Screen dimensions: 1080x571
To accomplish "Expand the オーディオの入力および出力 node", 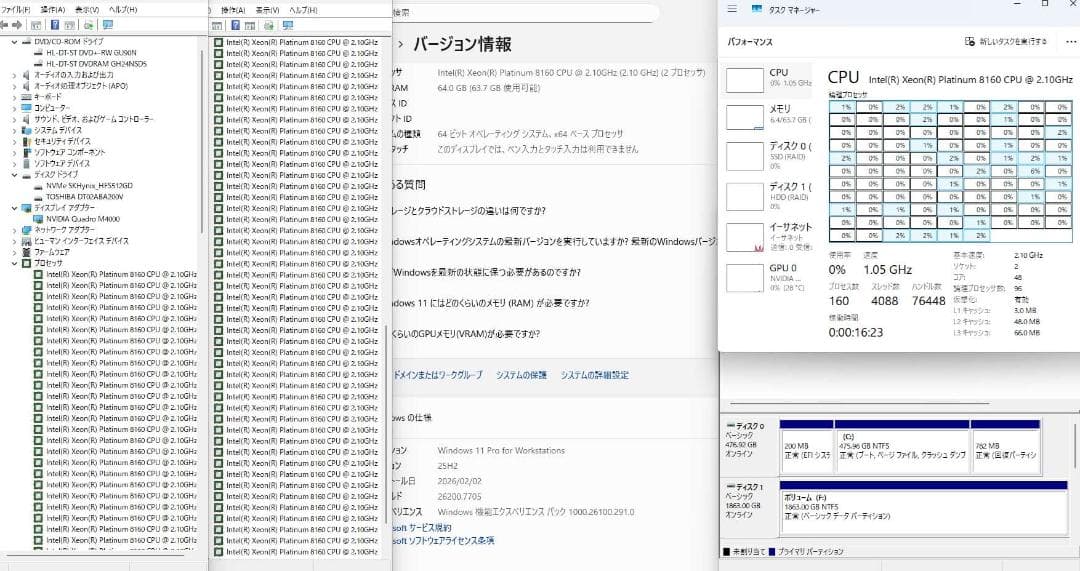I will click(x=14, y=75).
